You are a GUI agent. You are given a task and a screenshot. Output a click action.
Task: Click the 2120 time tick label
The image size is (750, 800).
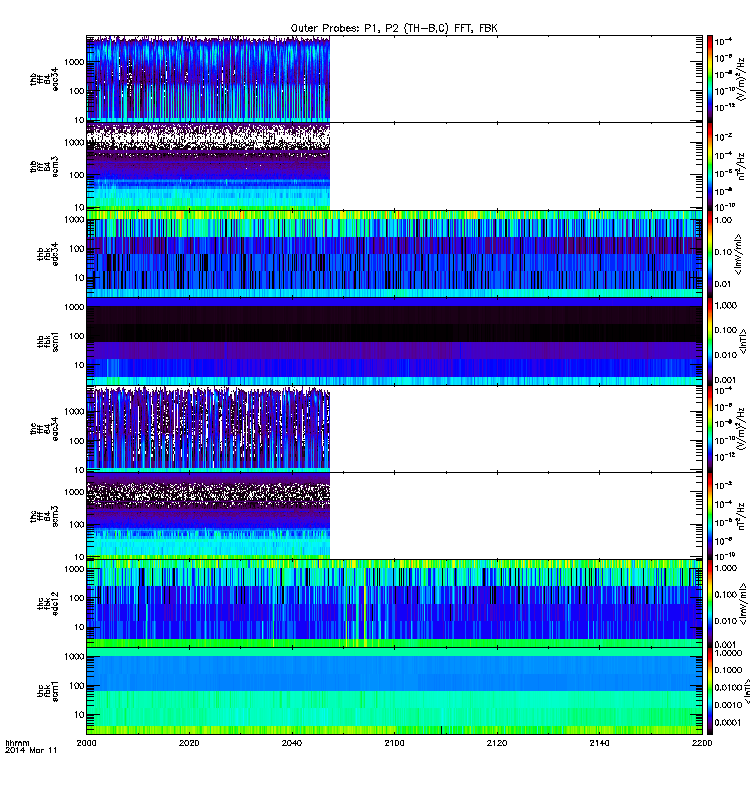pyautogui.click(x=497, y=743)
